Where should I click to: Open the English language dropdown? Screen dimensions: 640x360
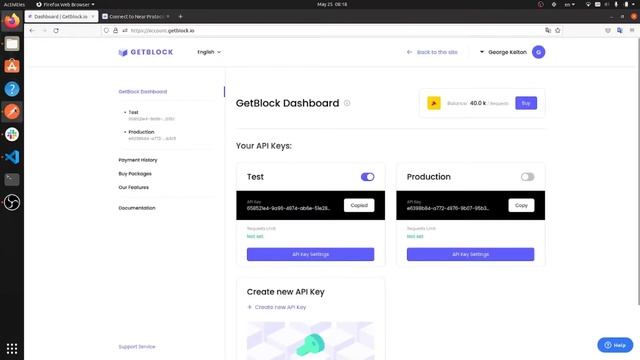coord(209,52)
